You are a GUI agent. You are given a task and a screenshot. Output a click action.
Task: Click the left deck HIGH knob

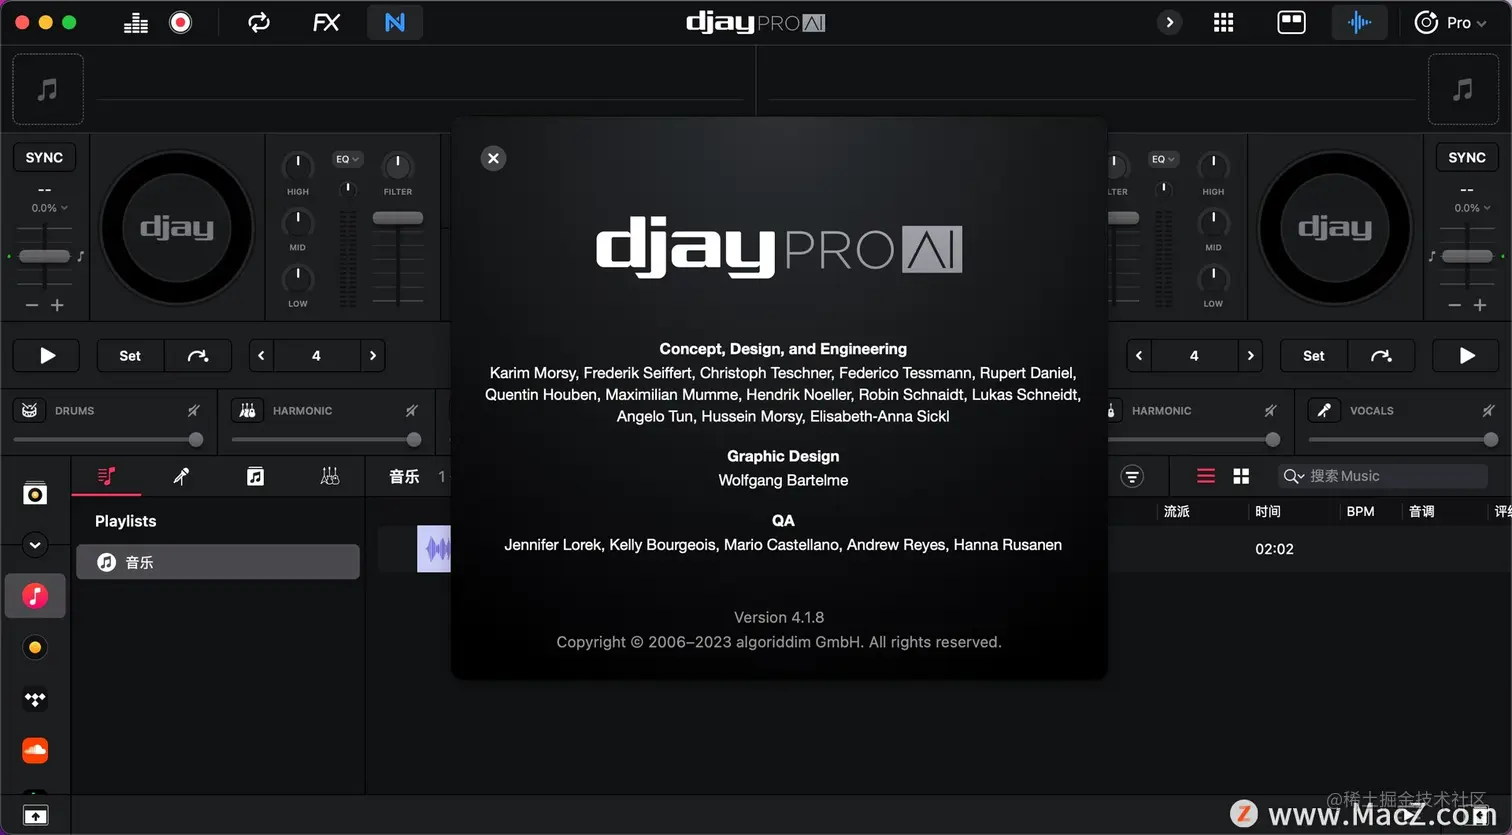click(x=298, y=165)
